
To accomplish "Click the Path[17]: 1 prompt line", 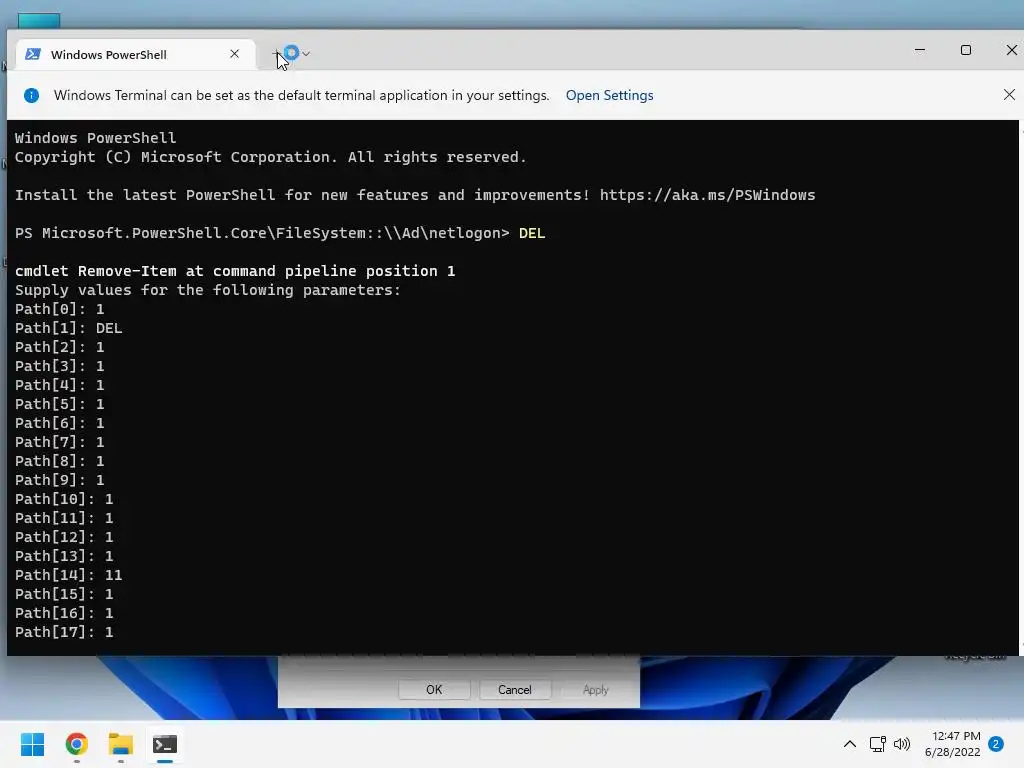I will tap(64, 632).
